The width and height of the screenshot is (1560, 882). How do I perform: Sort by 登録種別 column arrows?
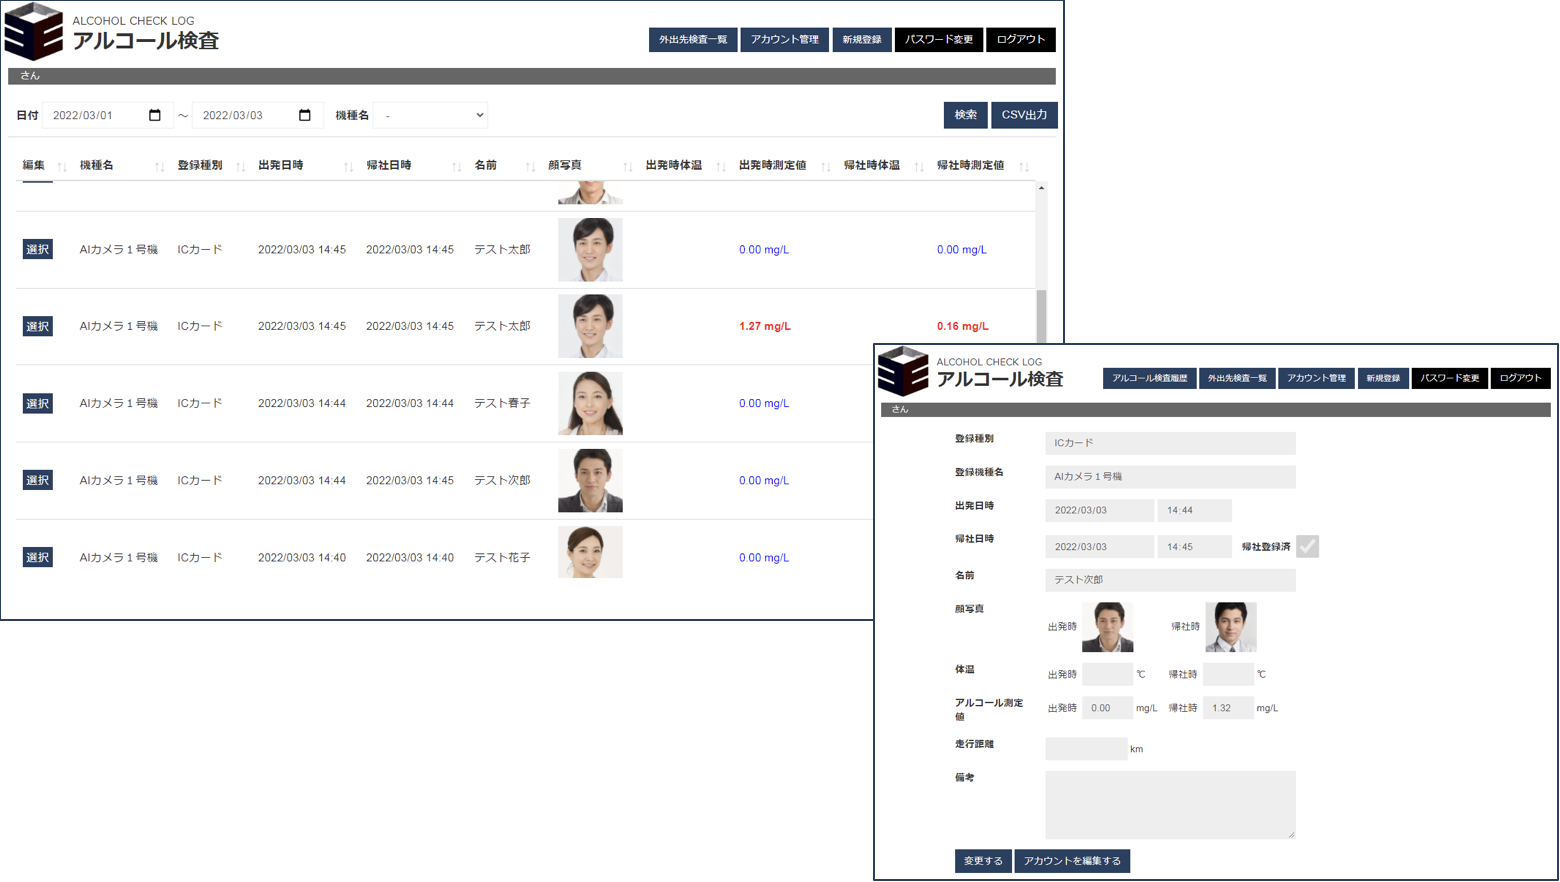click(240, 167)
